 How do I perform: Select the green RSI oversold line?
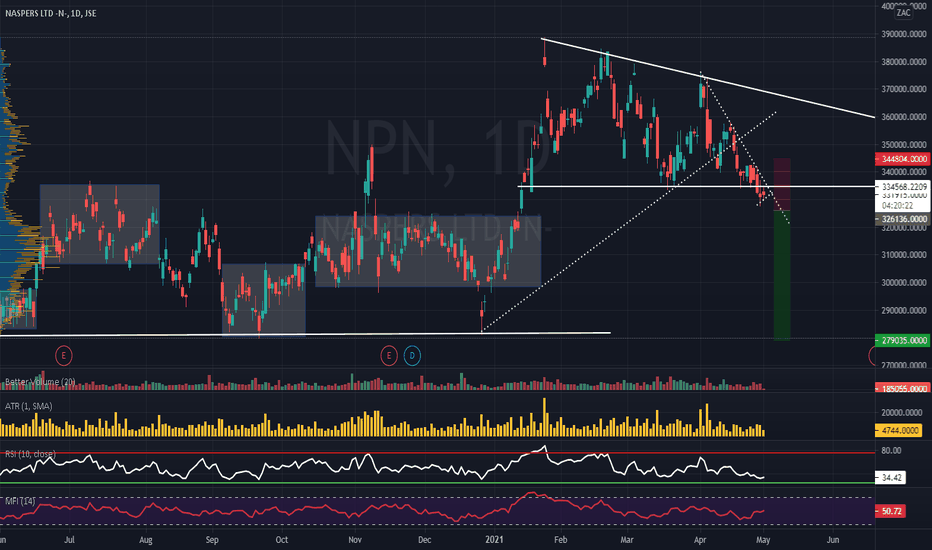(437, 483)
